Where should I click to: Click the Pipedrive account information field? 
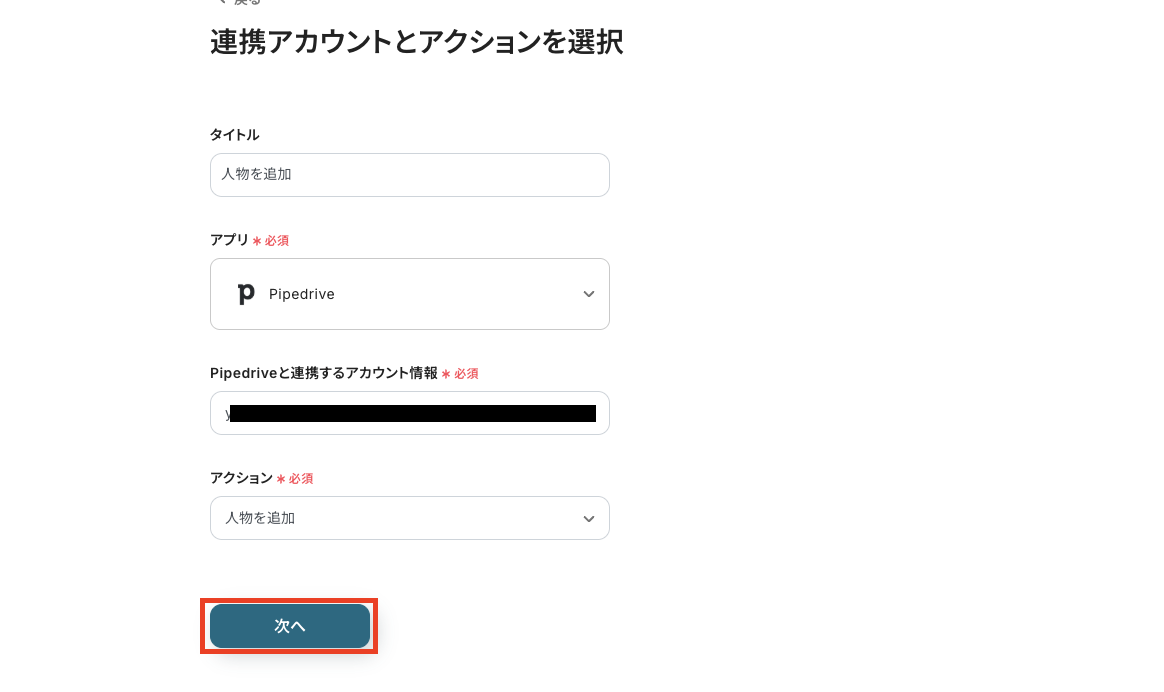tap(409, 413)
